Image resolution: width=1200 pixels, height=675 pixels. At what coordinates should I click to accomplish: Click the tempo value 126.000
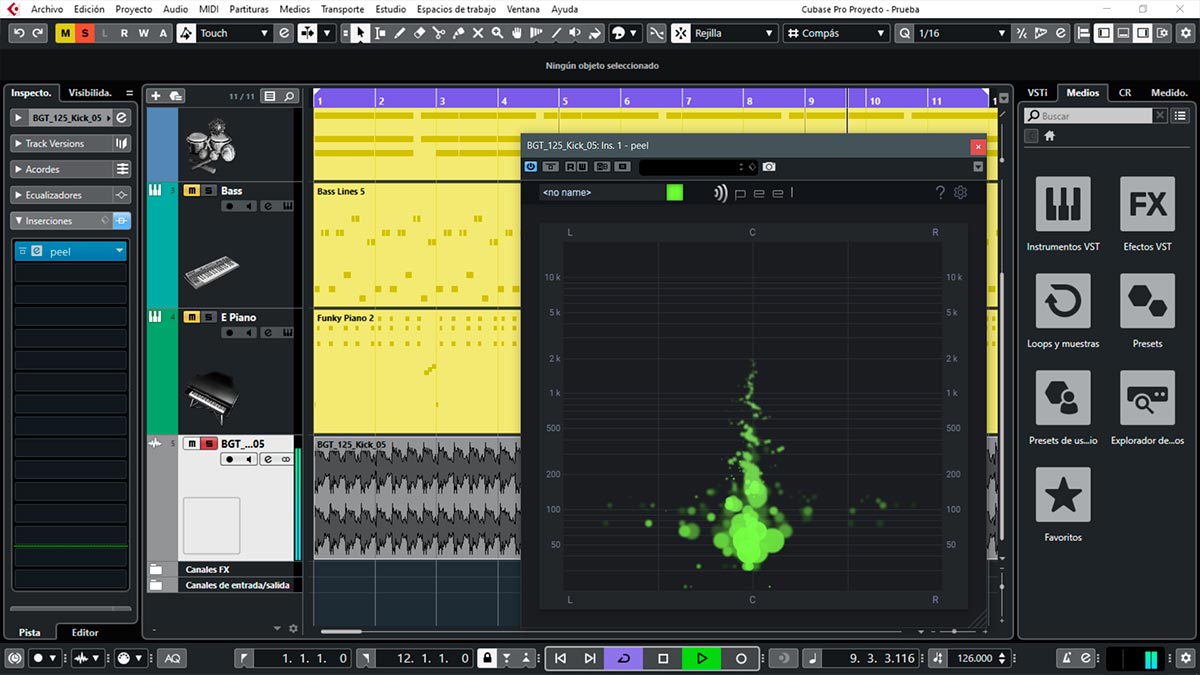tap(975, 658)
